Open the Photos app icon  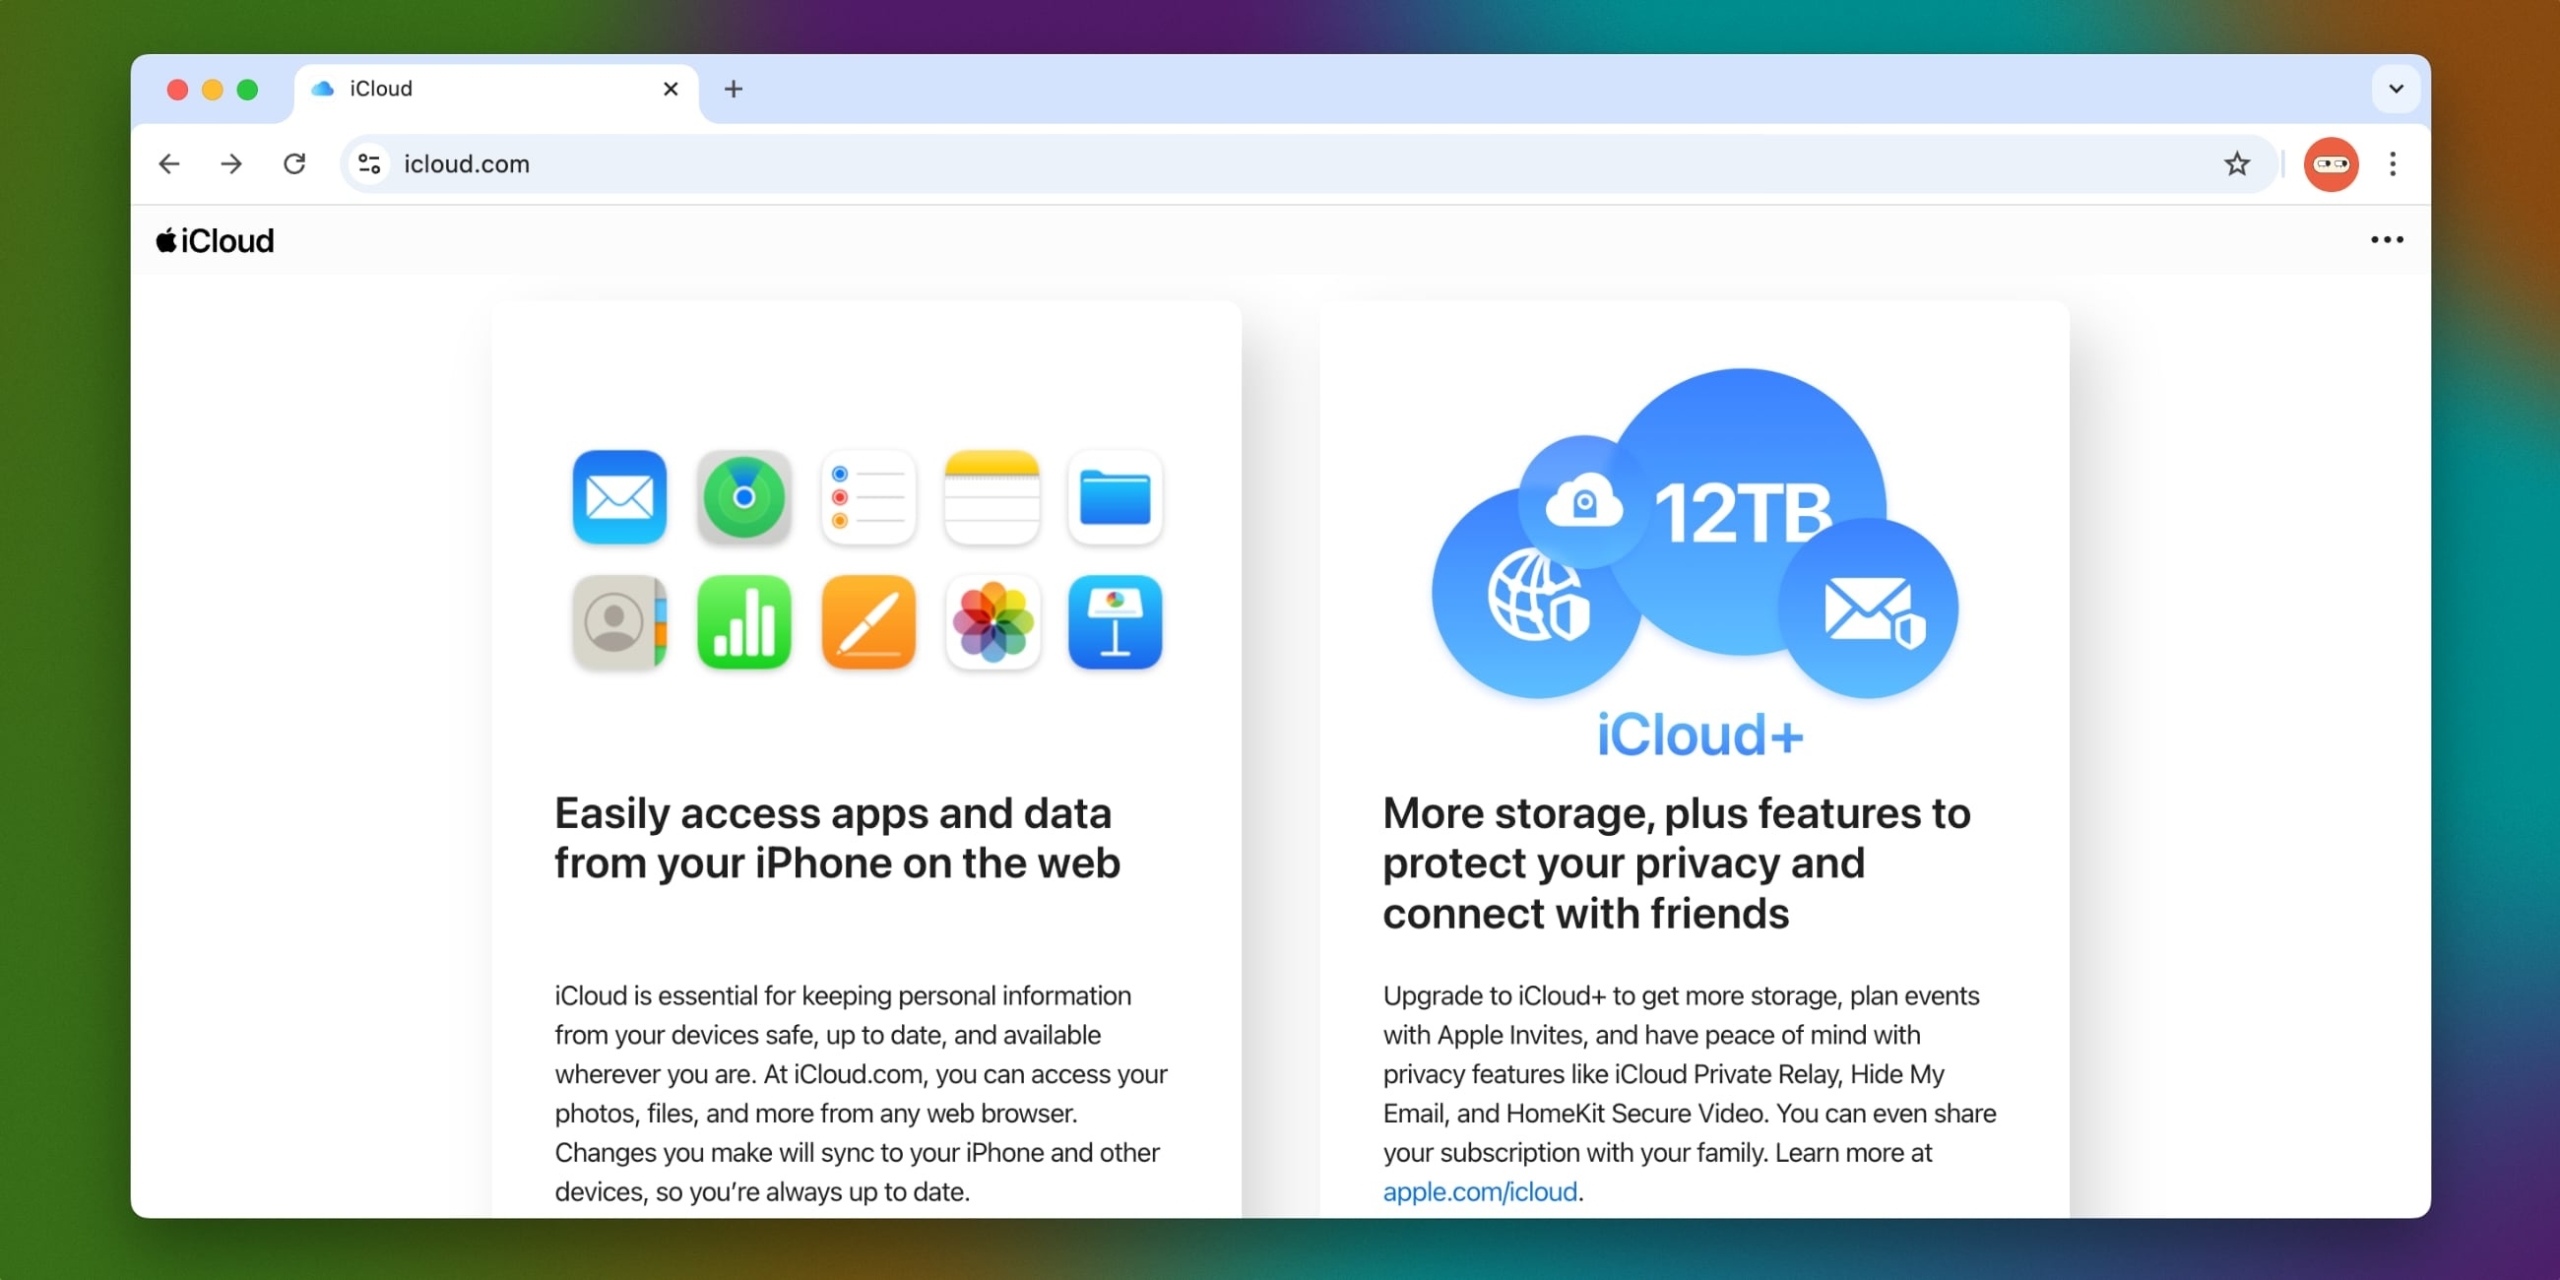[x=992, y=622]
